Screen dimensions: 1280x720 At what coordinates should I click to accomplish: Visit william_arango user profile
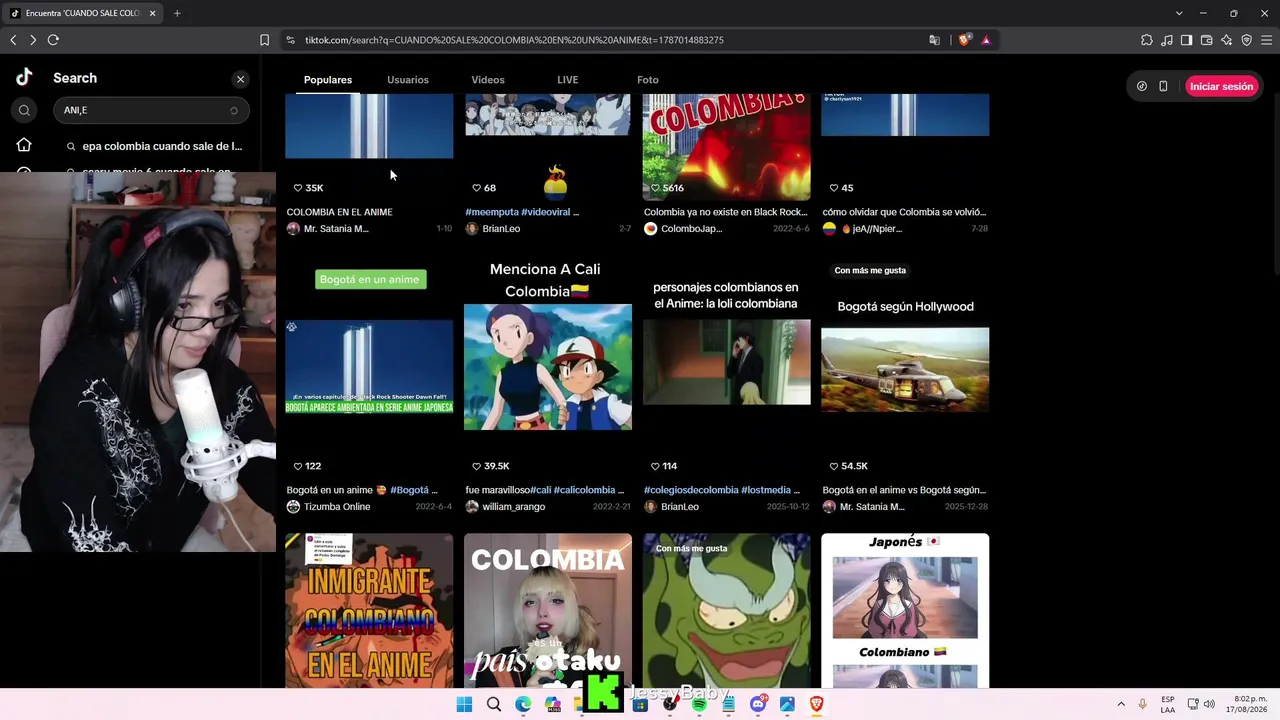pyautogui.click(x=513, y=507)
